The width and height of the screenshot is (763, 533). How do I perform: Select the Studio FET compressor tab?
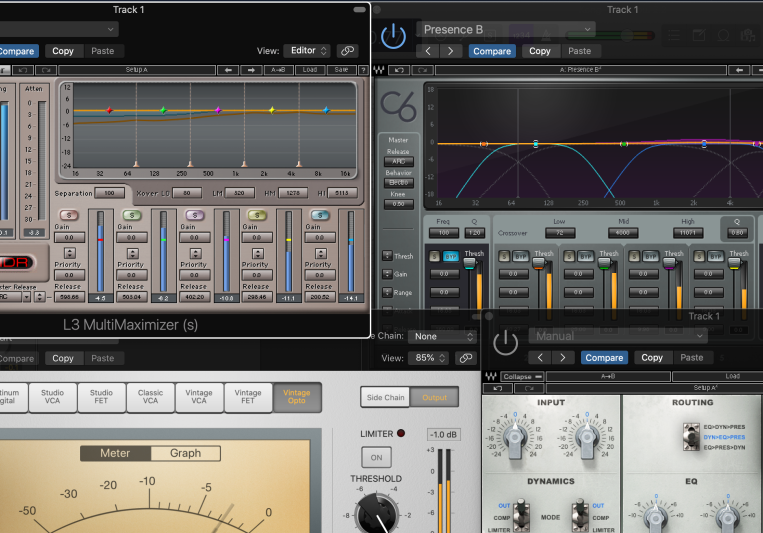[101, 397]
